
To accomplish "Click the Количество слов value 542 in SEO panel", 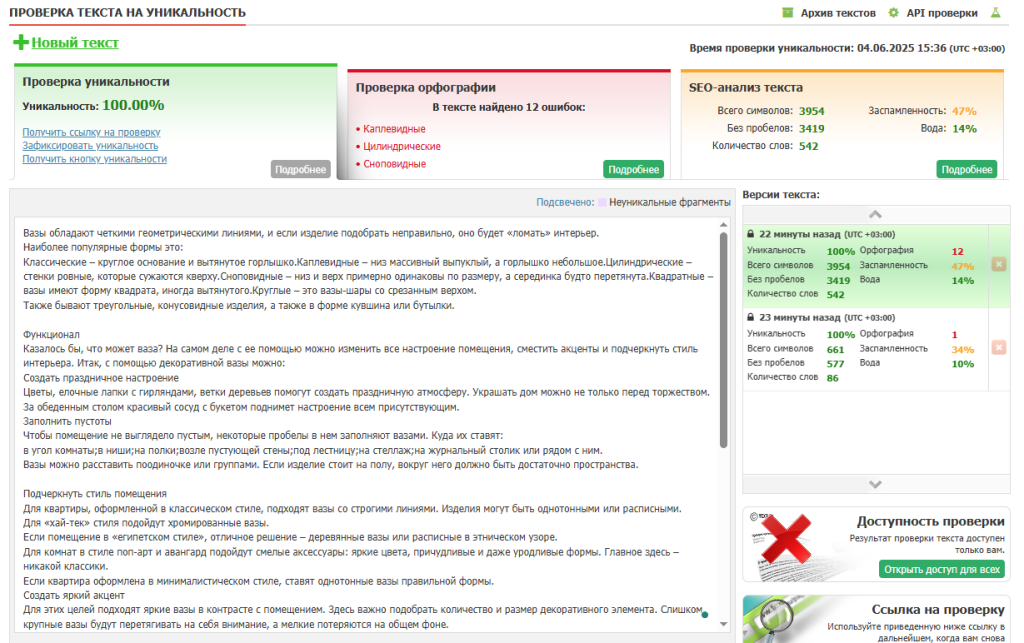I will click(808, 146).
